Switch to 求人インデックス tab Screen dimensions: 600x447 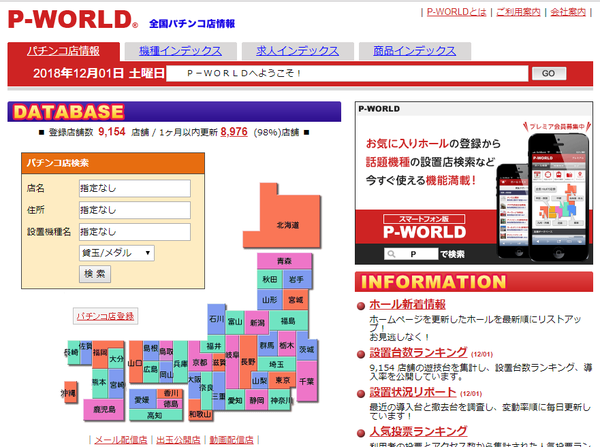coord(297,51)
